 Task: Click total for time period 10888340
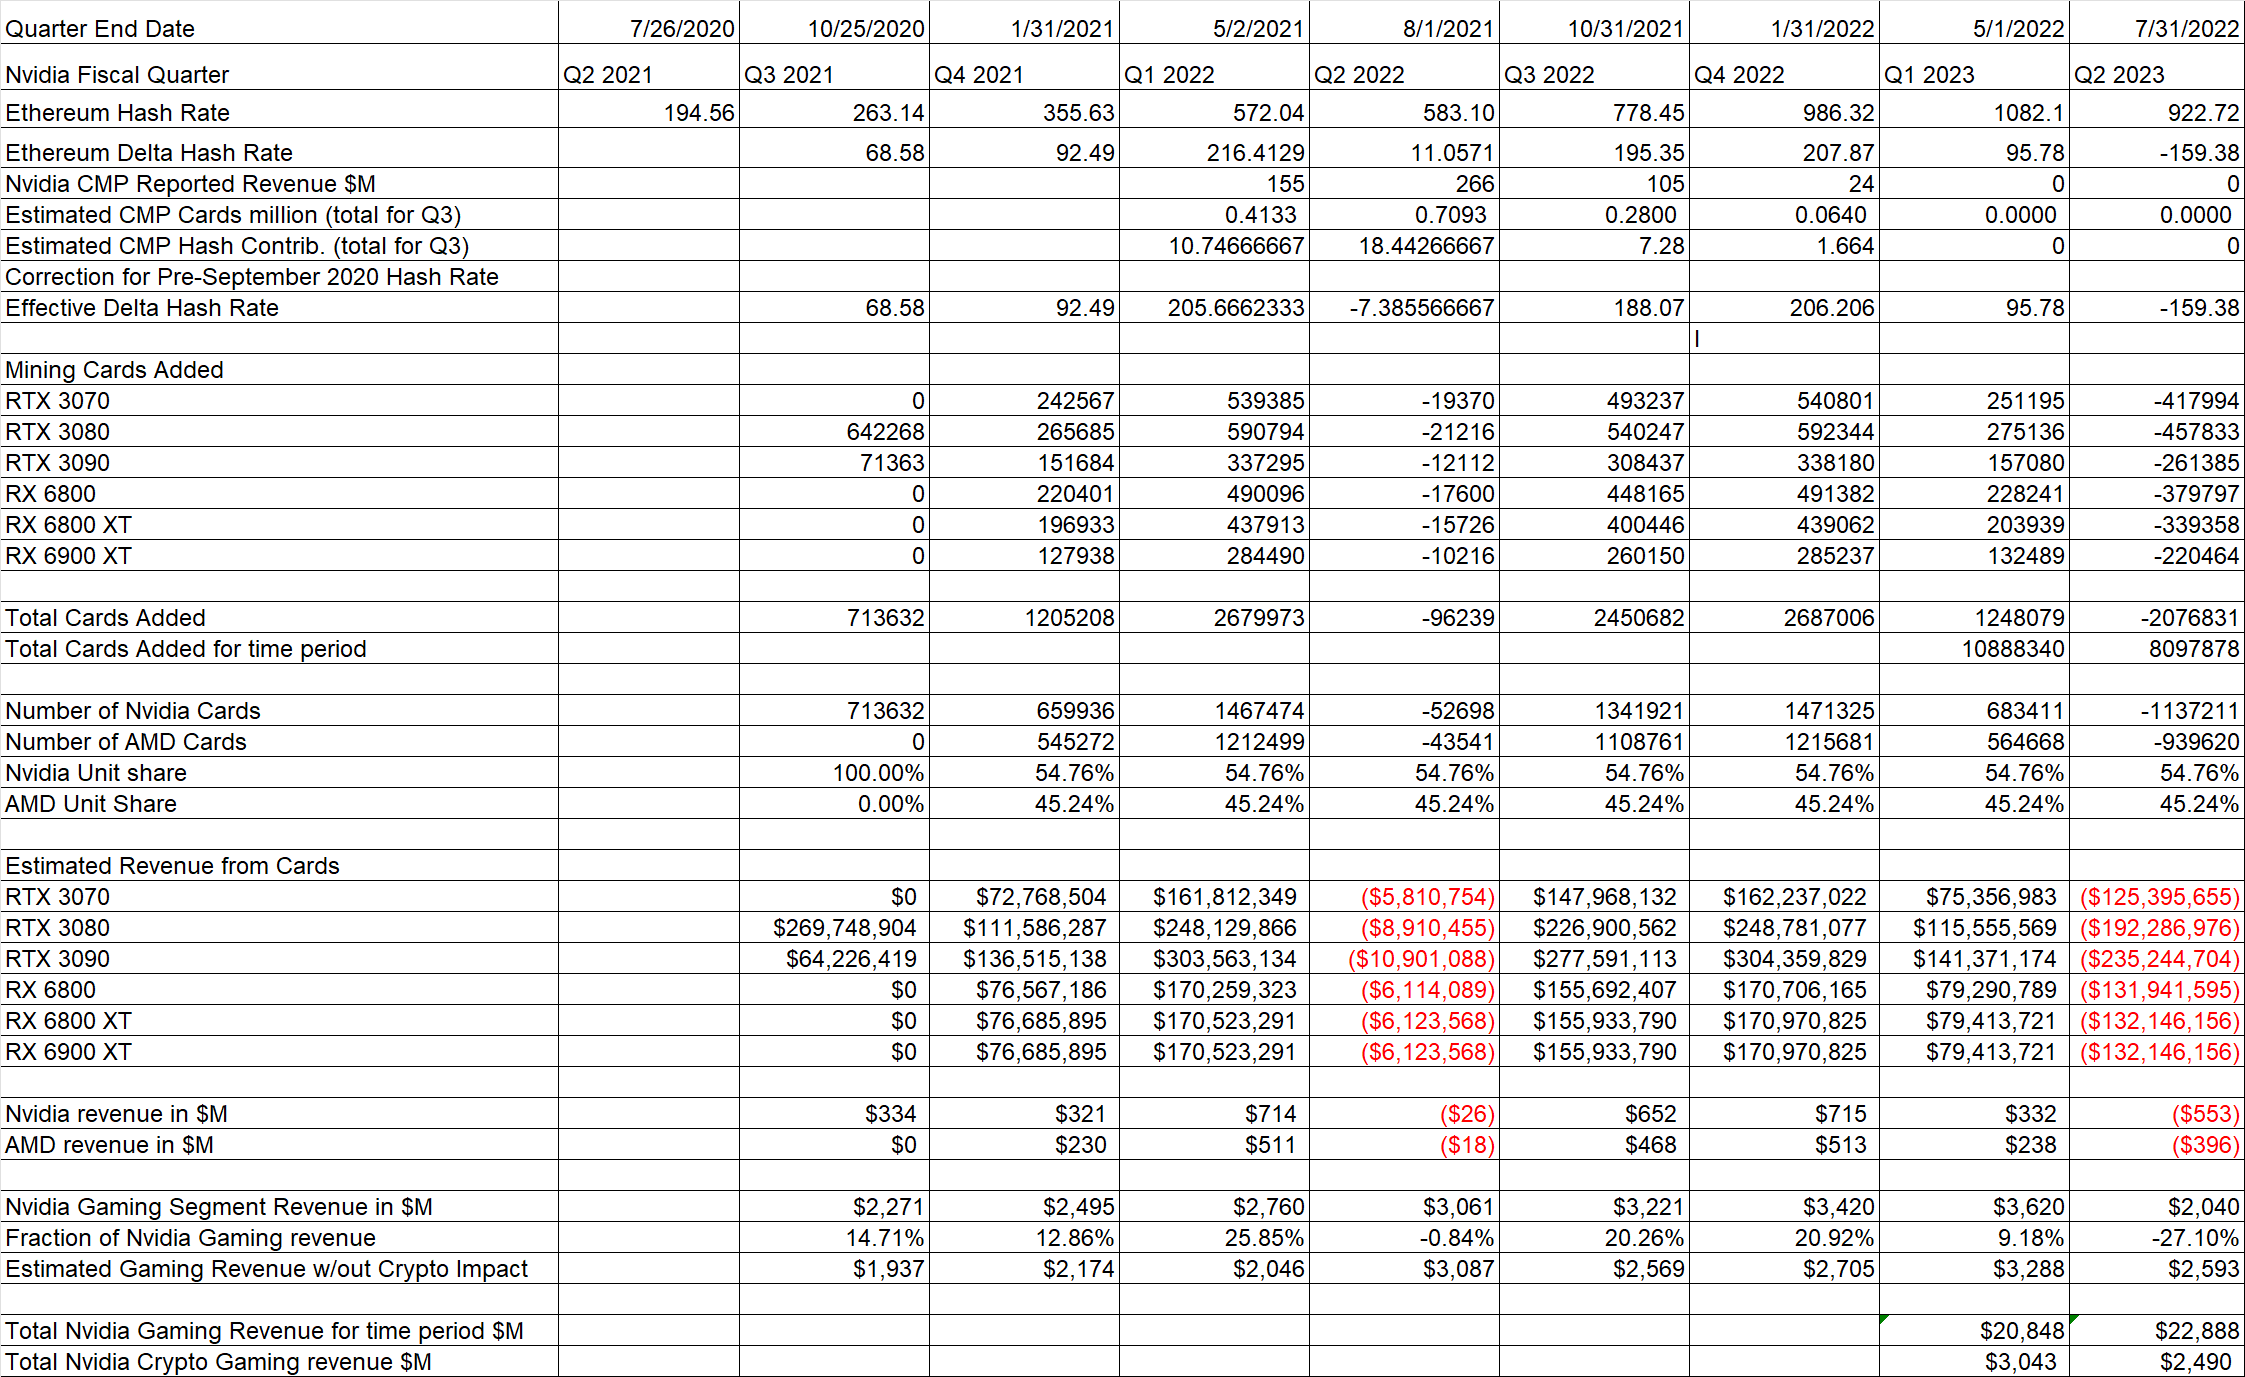click(1974, 648)
